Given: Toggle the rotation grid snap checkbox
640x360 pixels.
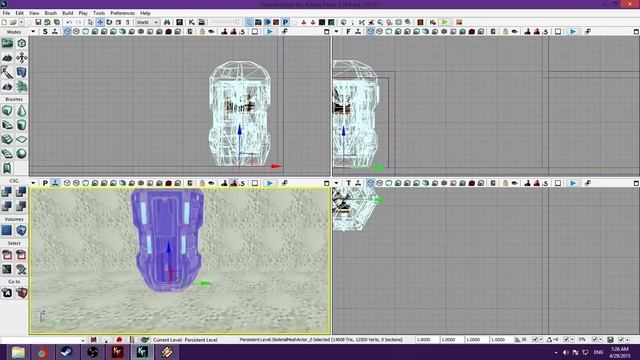Looking at the screenshot, I should point(566,340).
